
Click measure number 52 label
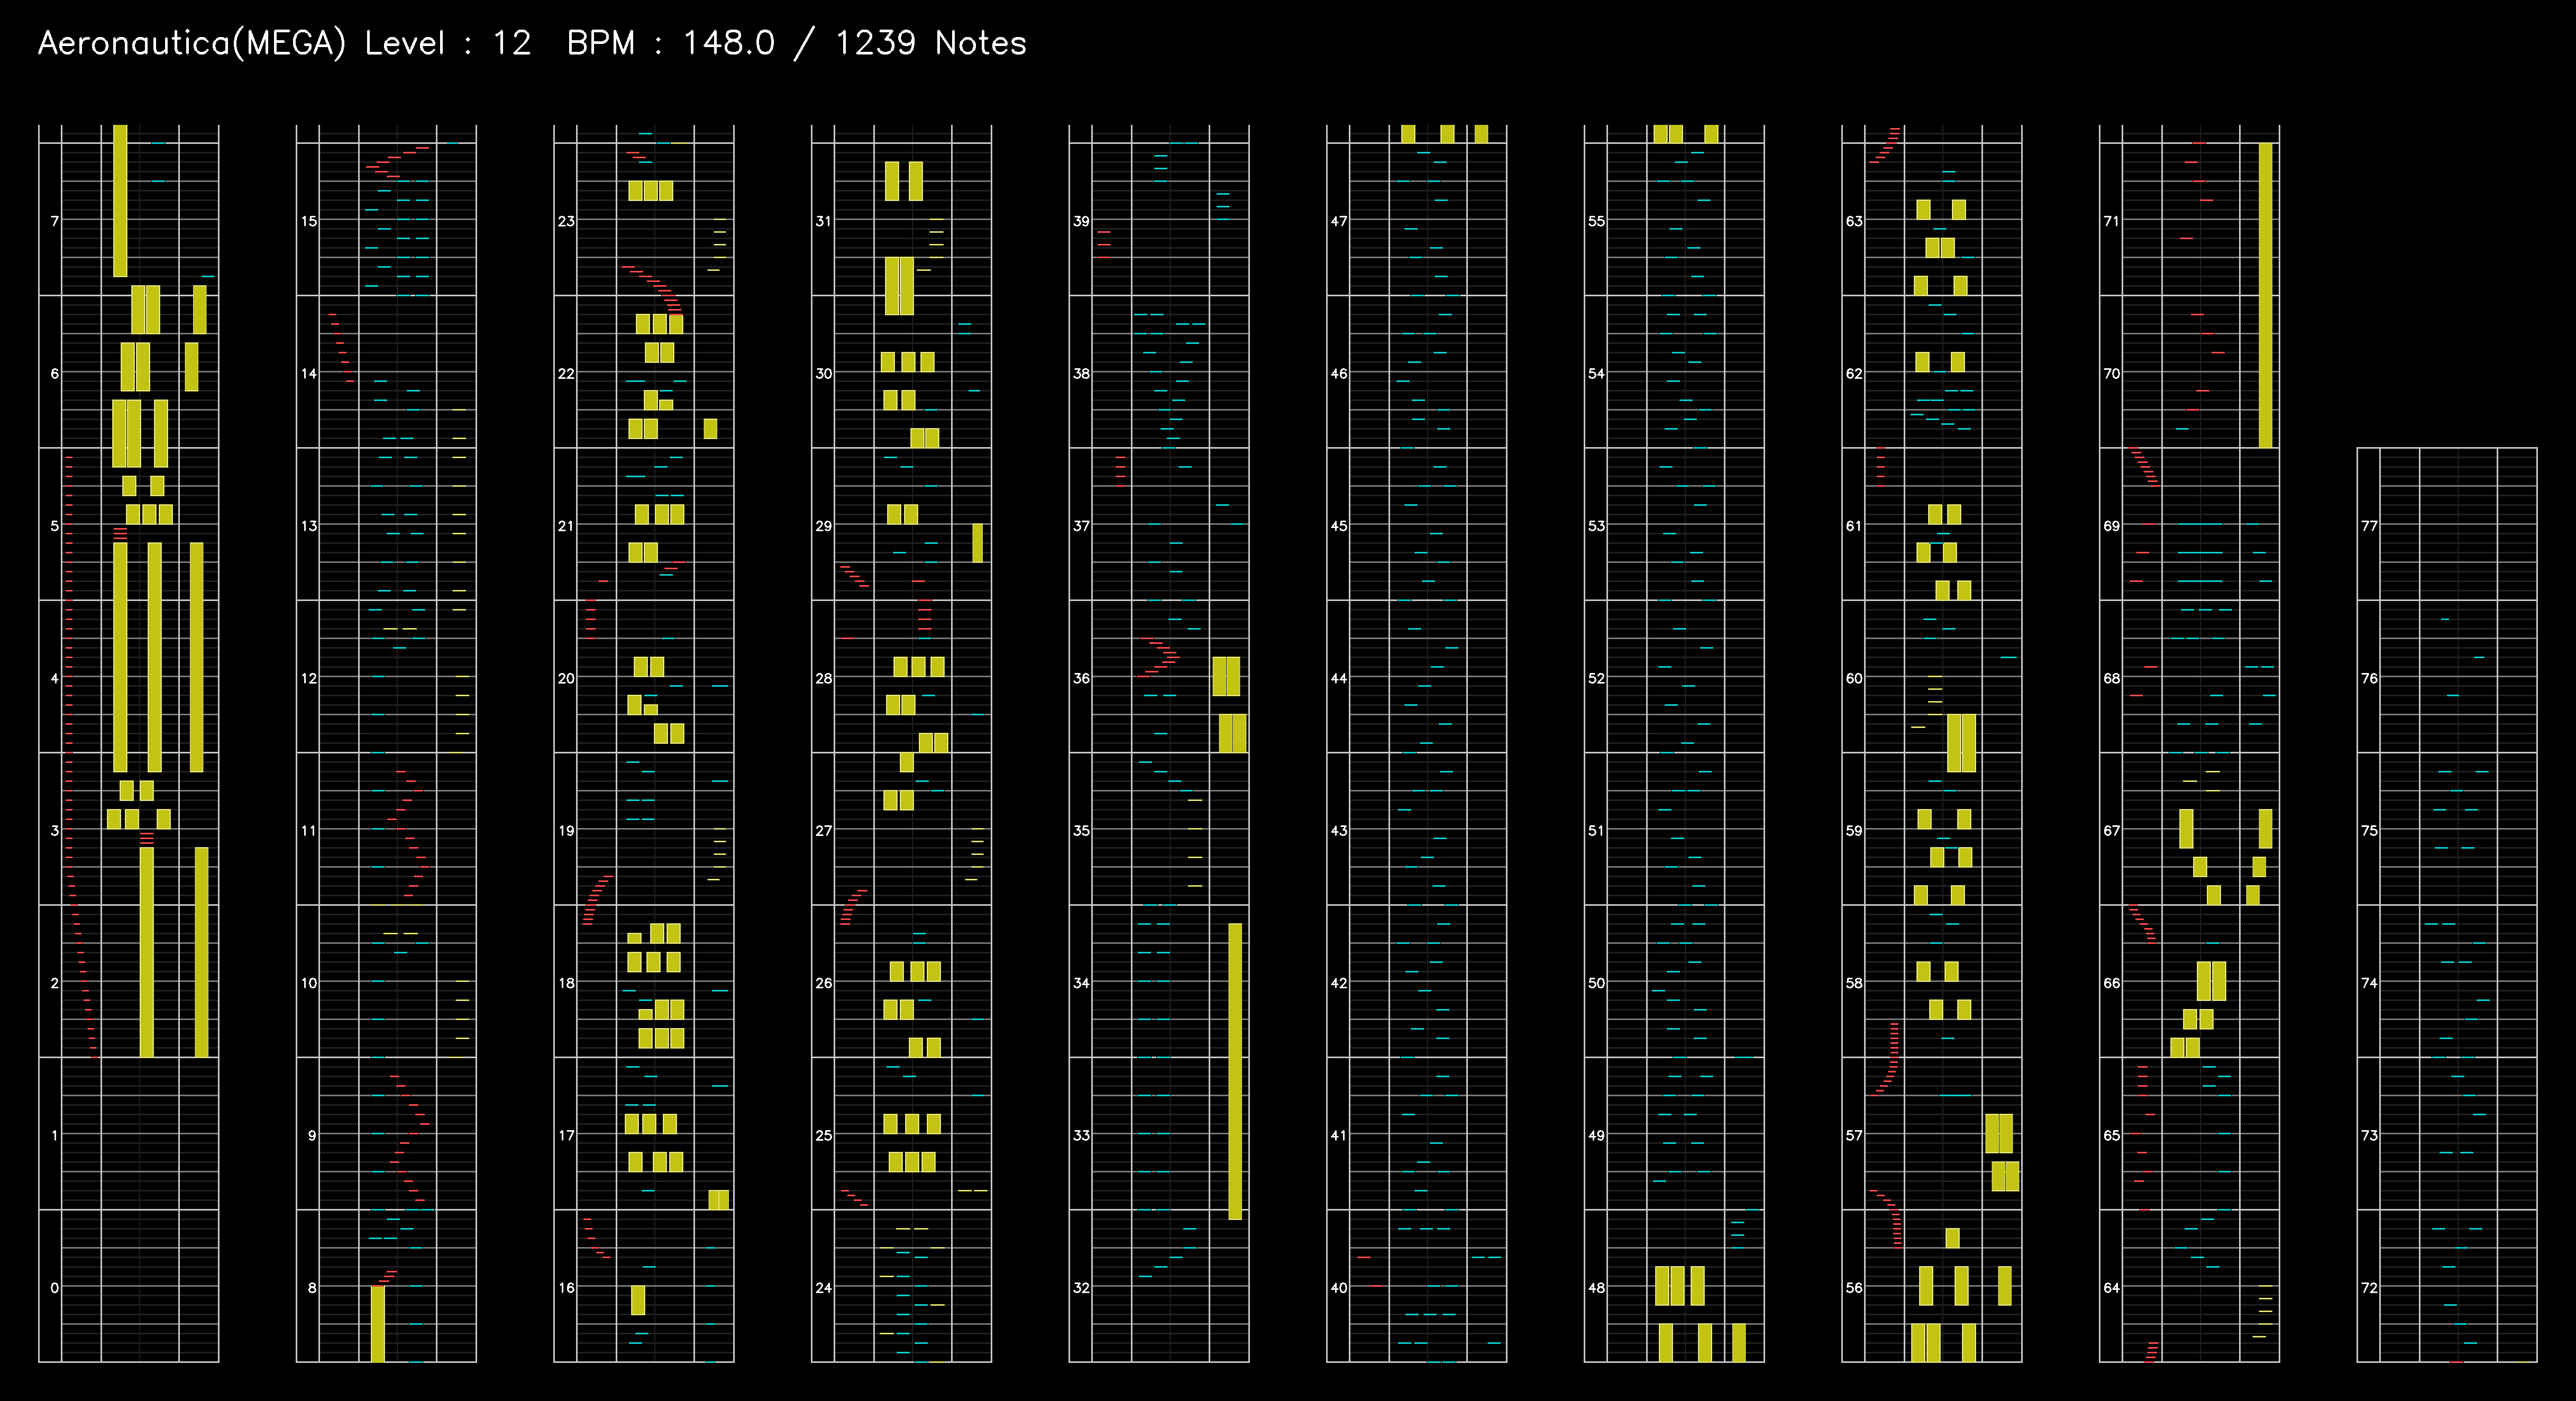pos(1596,678)
